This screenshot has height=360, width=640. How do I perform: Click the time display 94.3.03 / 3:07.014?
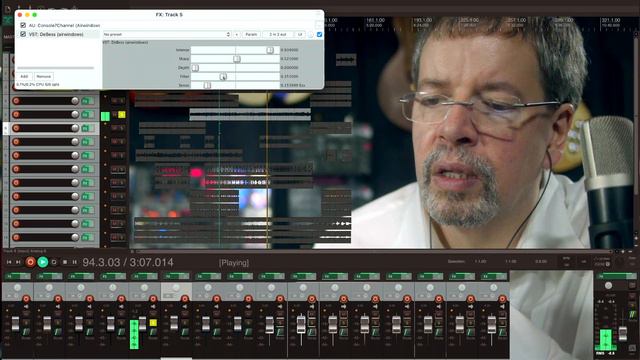click(x=128, y=262)
